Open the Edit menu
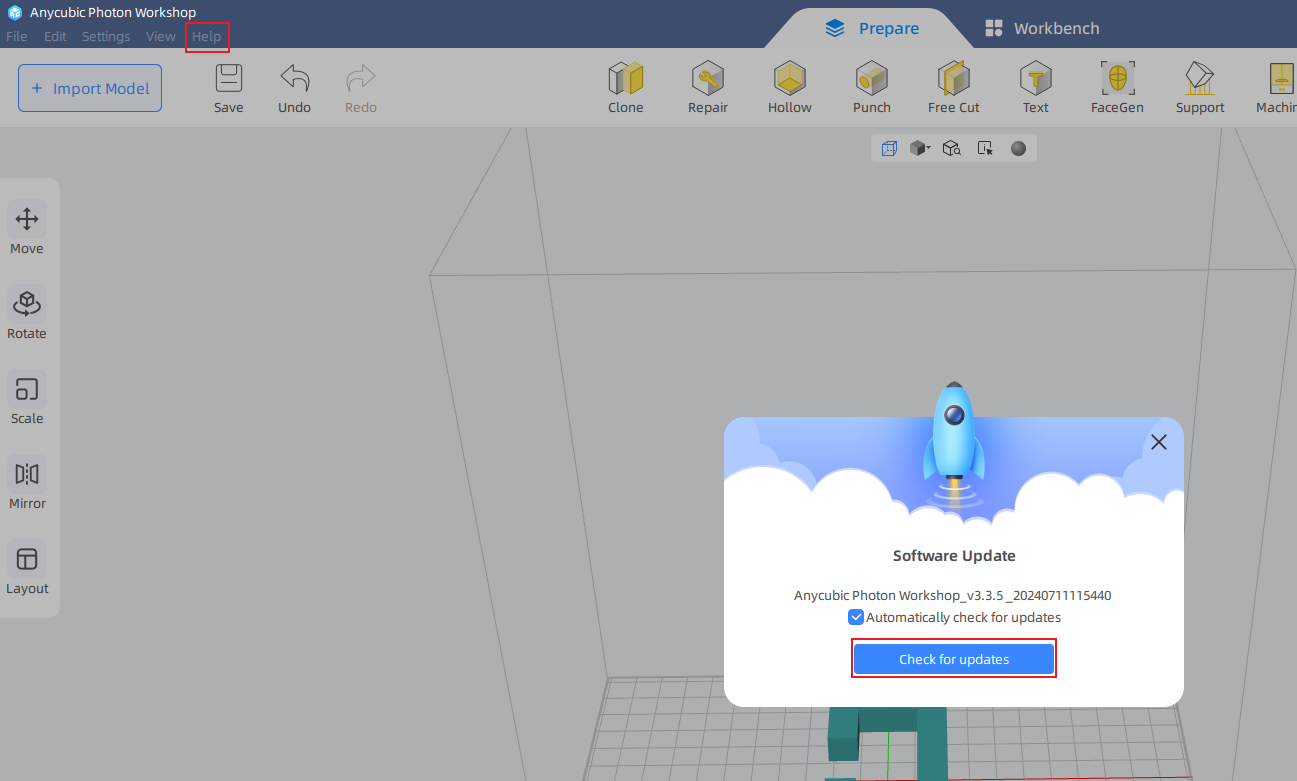This screenshot has height=781, width=1297. coord(55,36)
